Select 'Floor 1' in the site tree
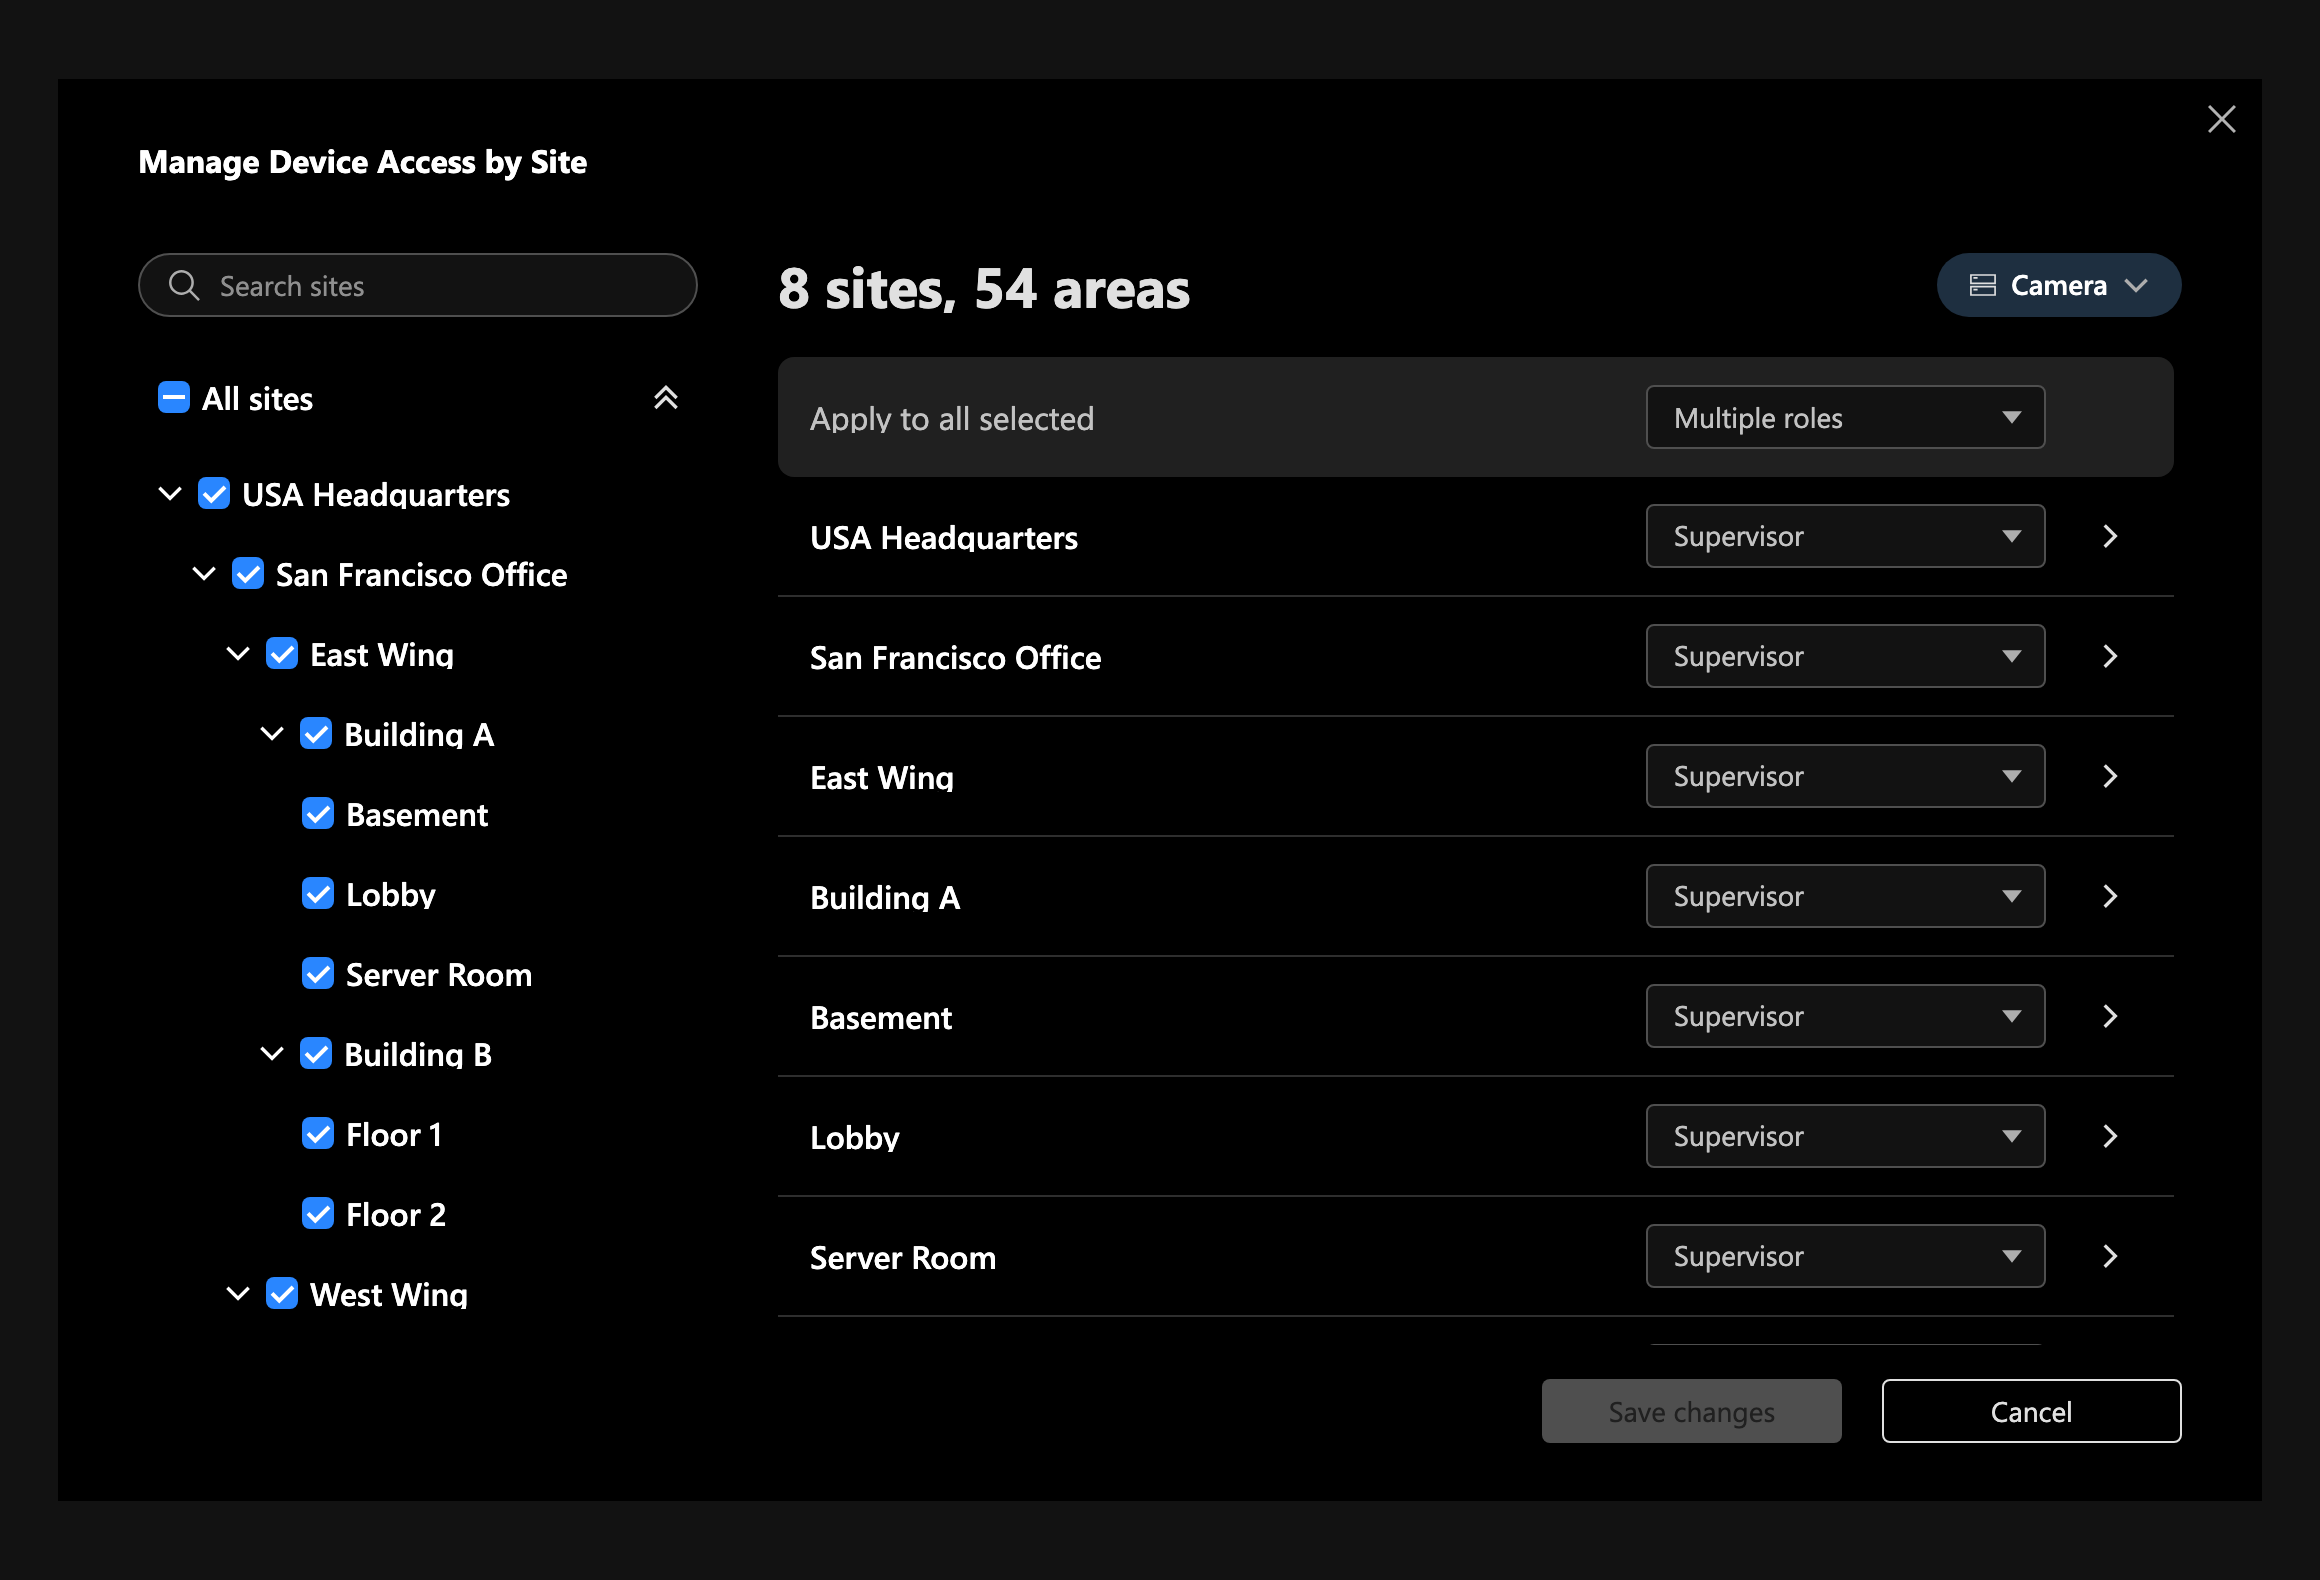 394,1135
